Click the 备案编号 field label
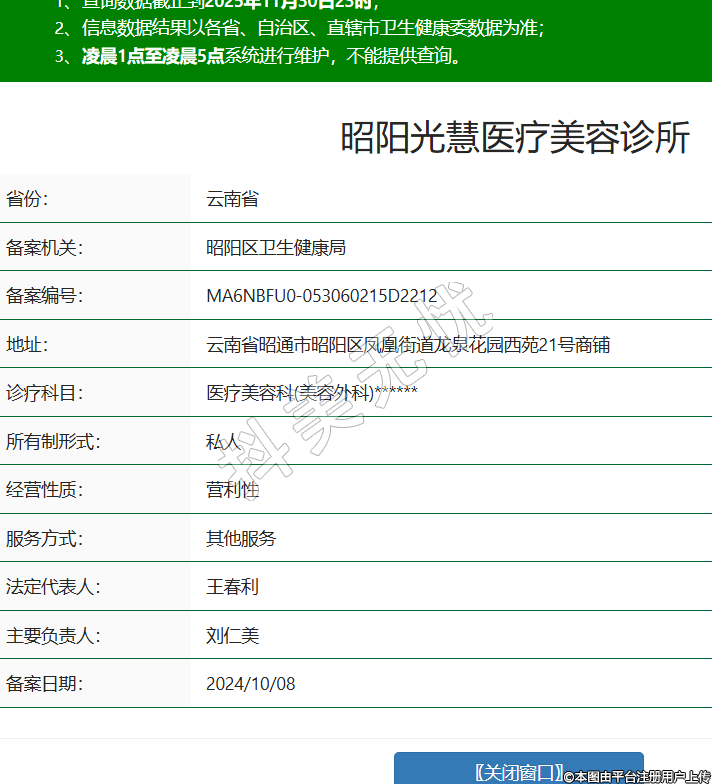 [x=44, y=296]
